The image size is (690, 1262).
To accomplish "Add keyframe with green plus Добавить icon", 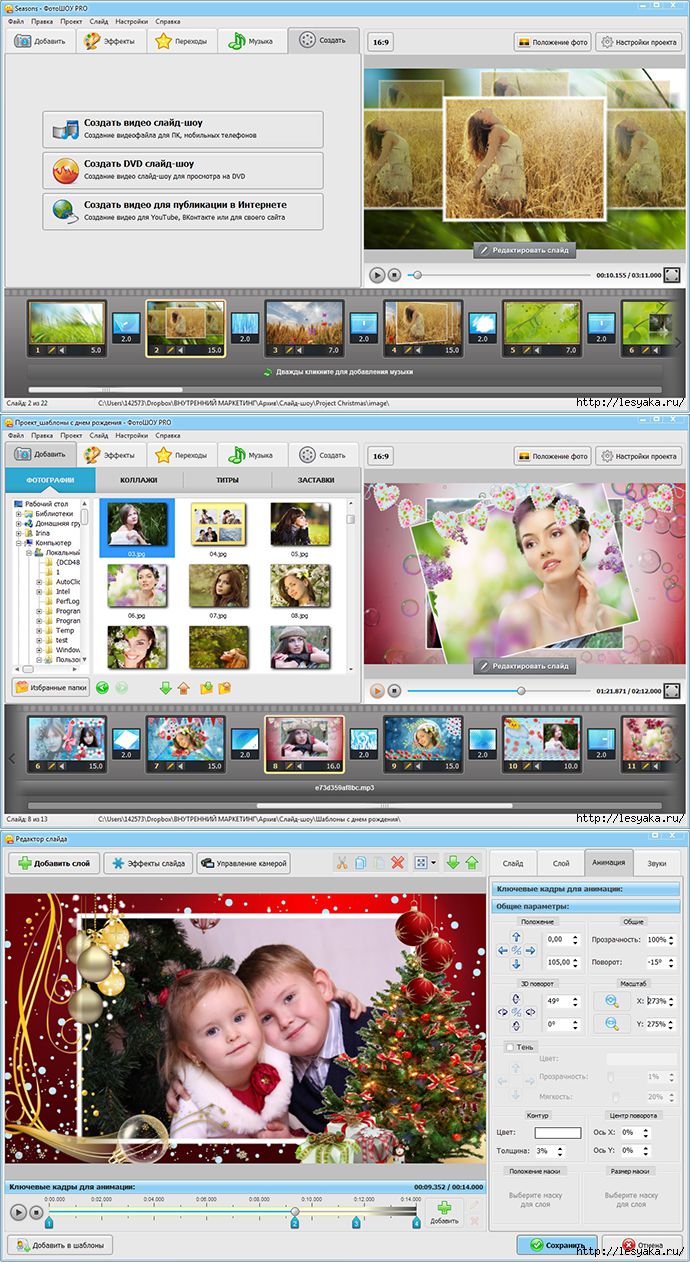I will pos(444,1212).
